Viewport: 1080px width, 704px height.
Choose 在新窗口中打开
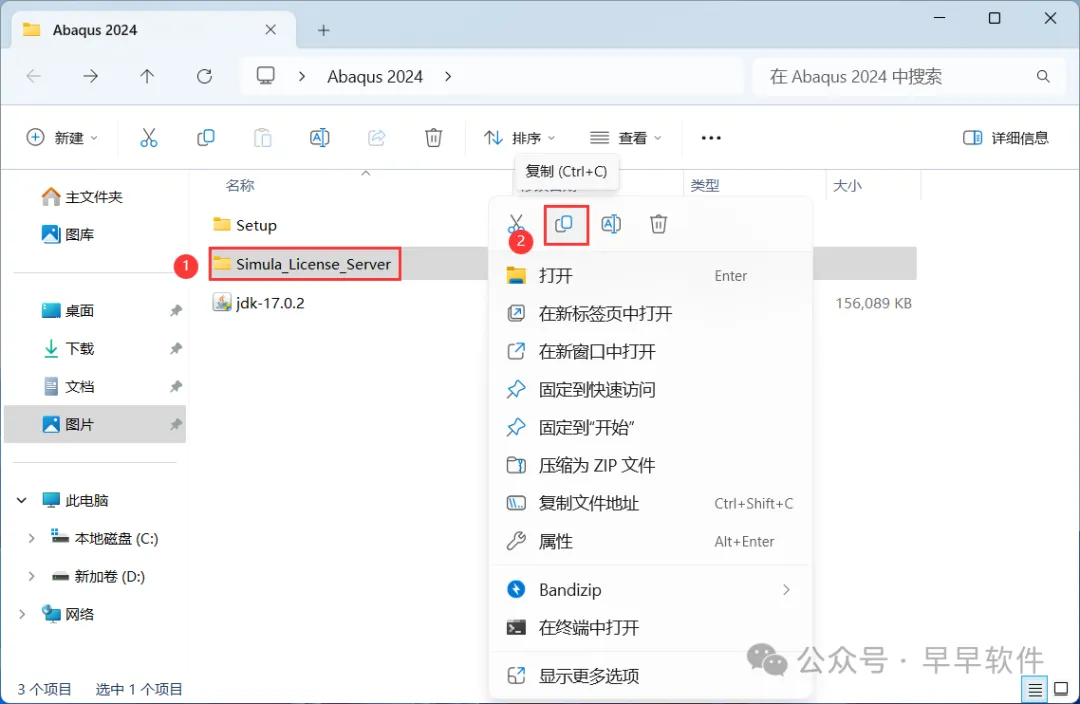point(651,351)
